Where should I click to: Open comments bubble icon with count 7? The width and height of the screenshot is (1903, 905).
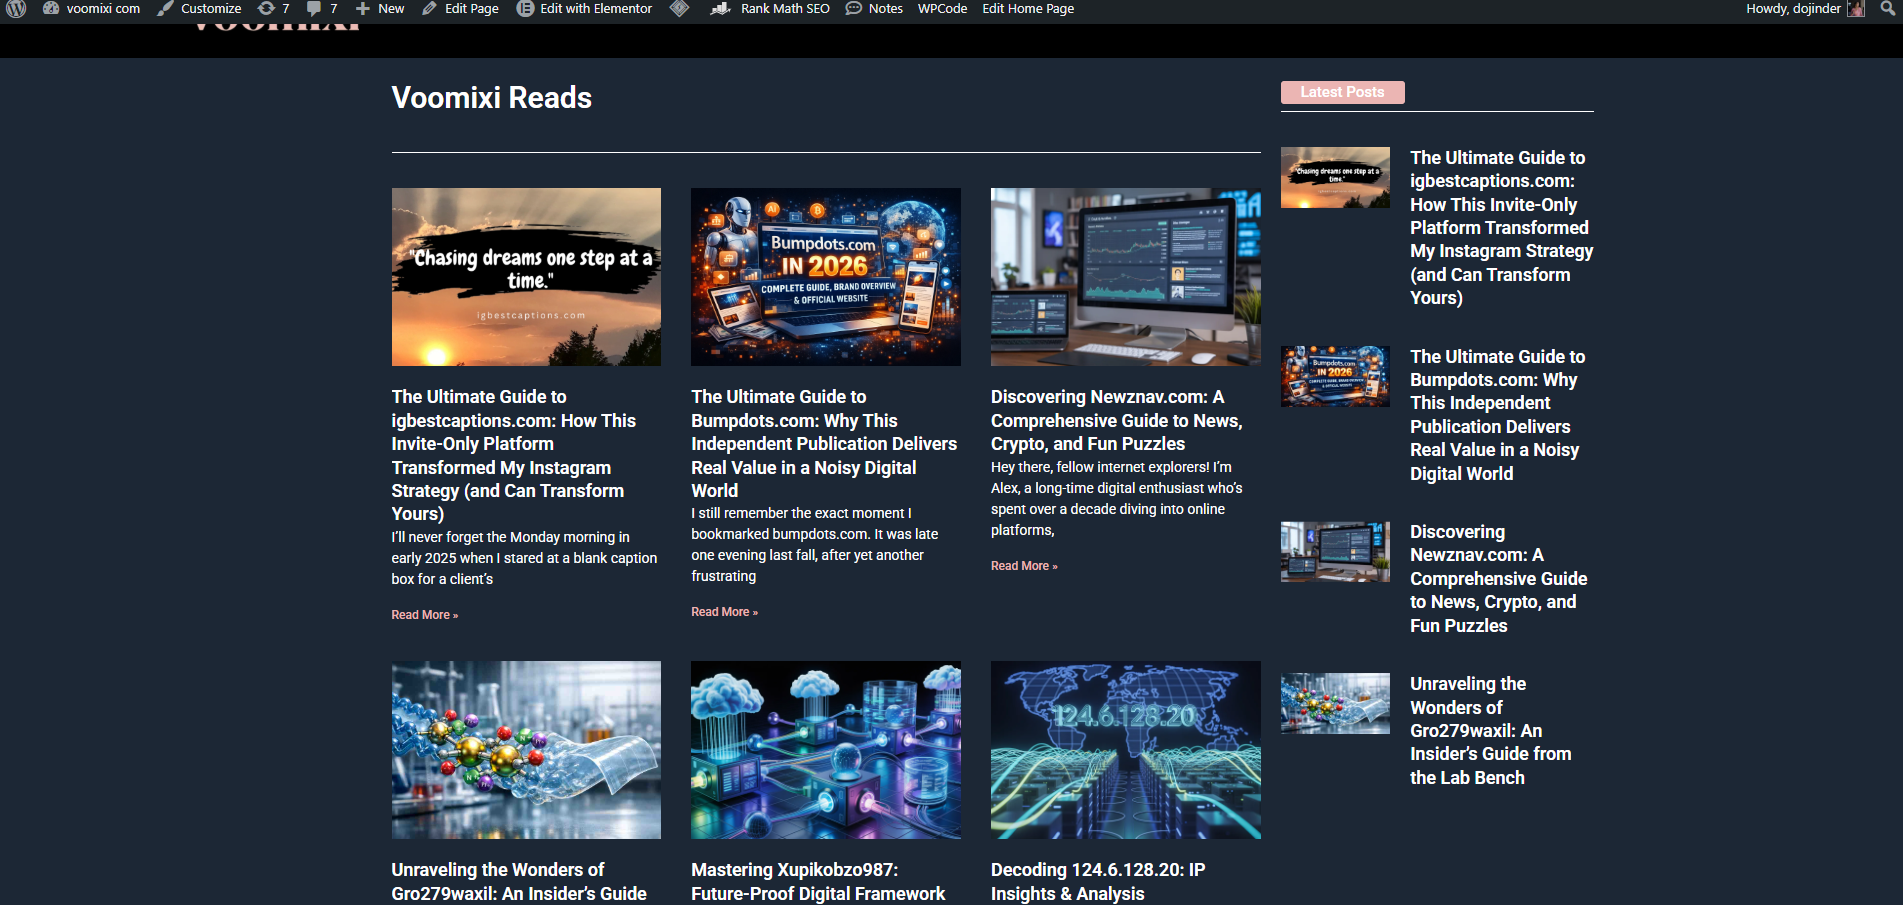click(321, 8)
